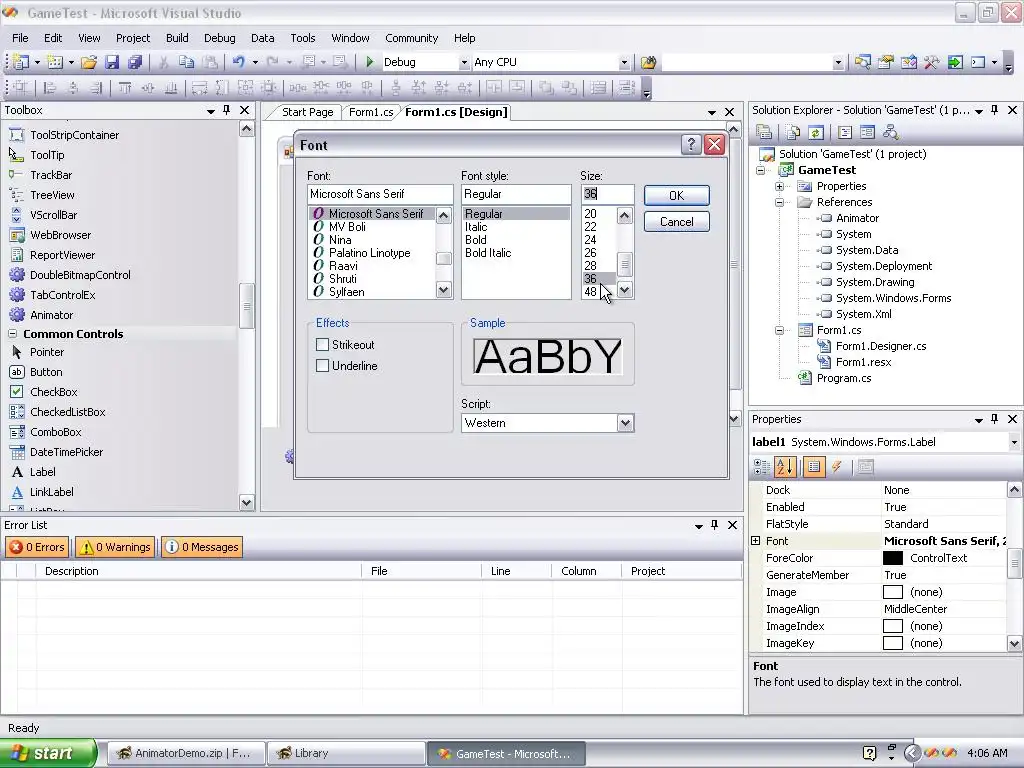Click the Image property empty swatch
Image resolution: width=1024 pixels, height=768 pixels.
[892, 592]
